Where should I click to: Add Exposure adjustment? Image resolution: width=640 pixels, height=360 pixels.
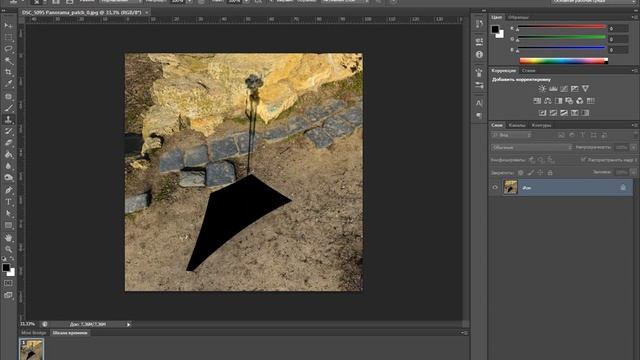[575, 89]
